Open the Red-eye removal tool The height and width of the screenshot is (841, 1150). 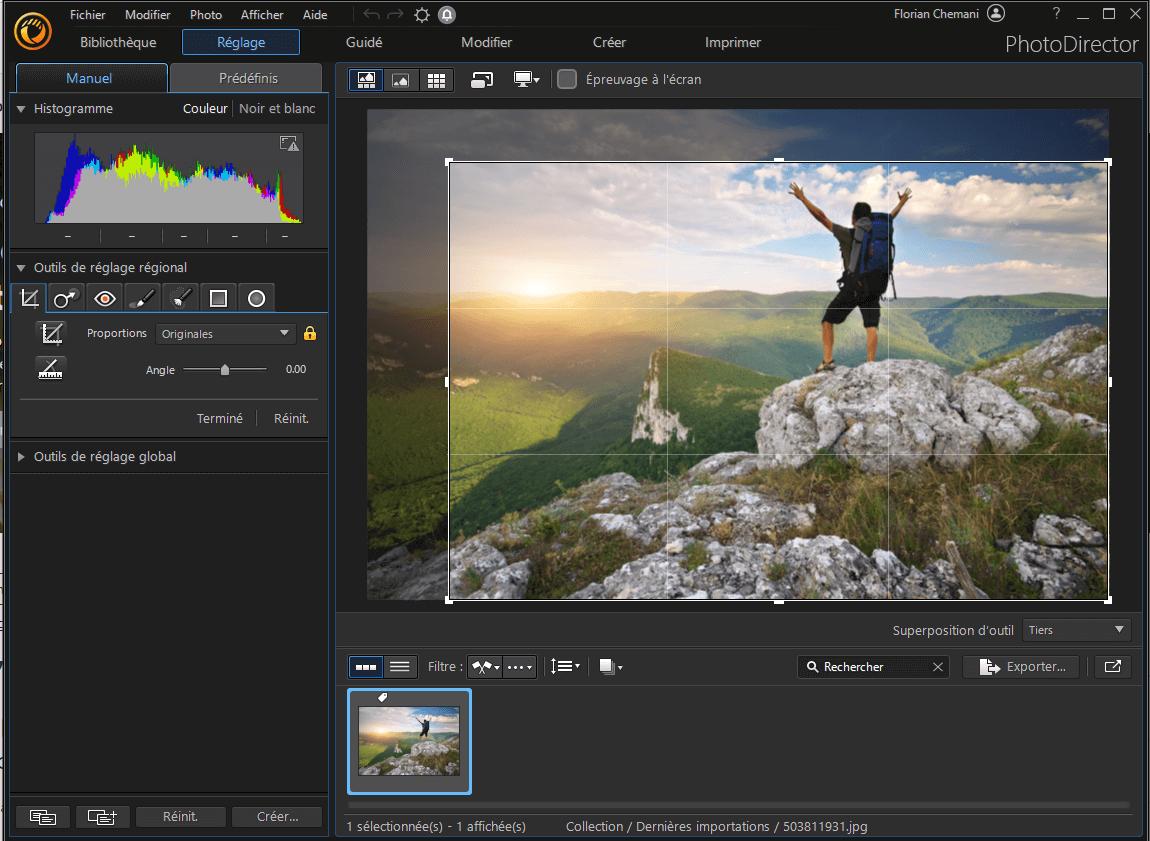pos(104,297)
